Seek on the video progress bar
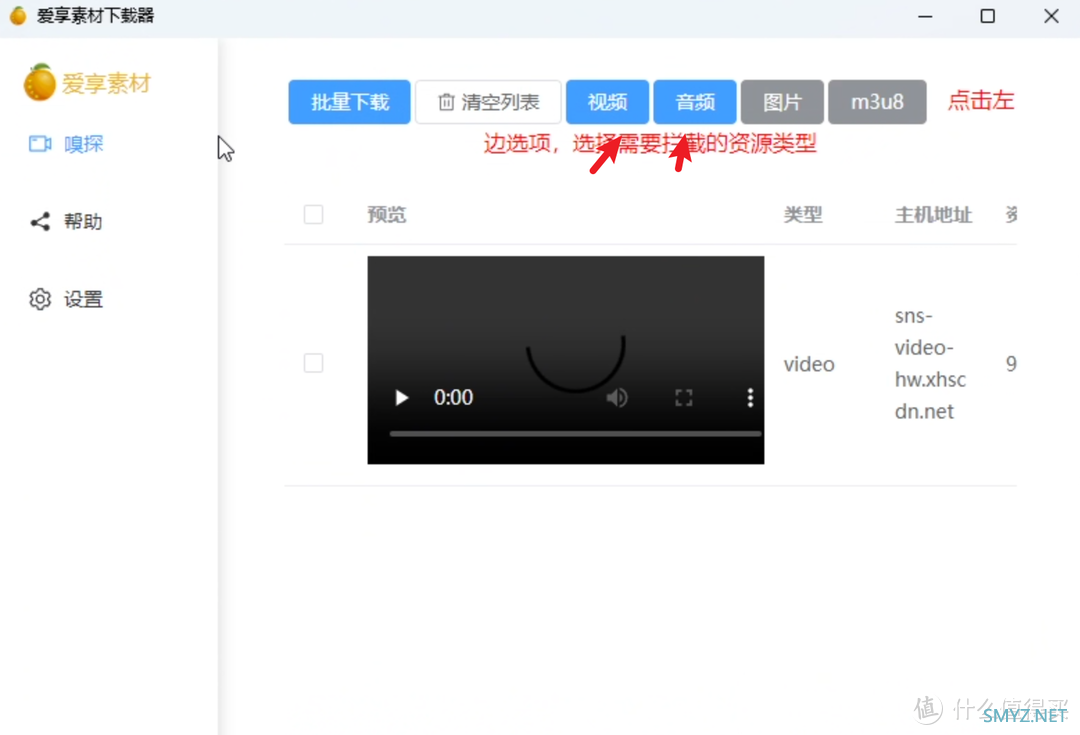The width and height of the screenshot is (1080, 735). click(575, 434)
